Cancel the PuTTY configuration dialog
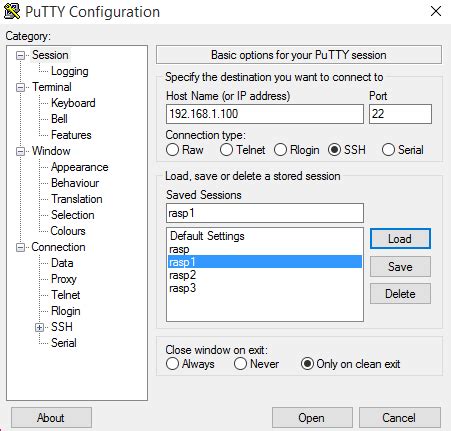The image size is (451, 431). pos(400,418)
